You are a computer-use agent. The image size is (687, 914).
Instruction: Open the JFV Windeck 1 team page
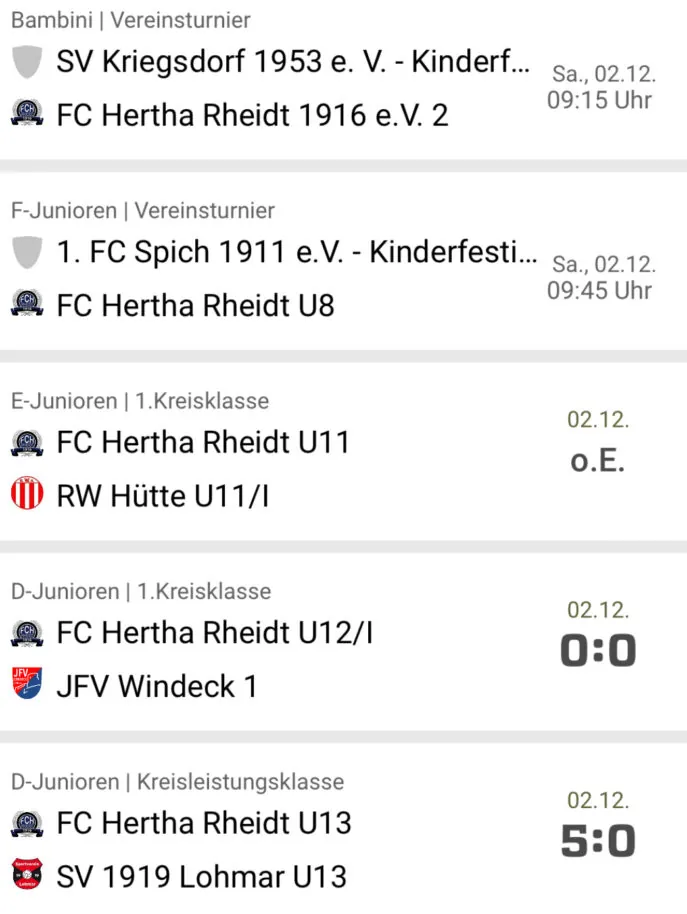tap(157, 686)
